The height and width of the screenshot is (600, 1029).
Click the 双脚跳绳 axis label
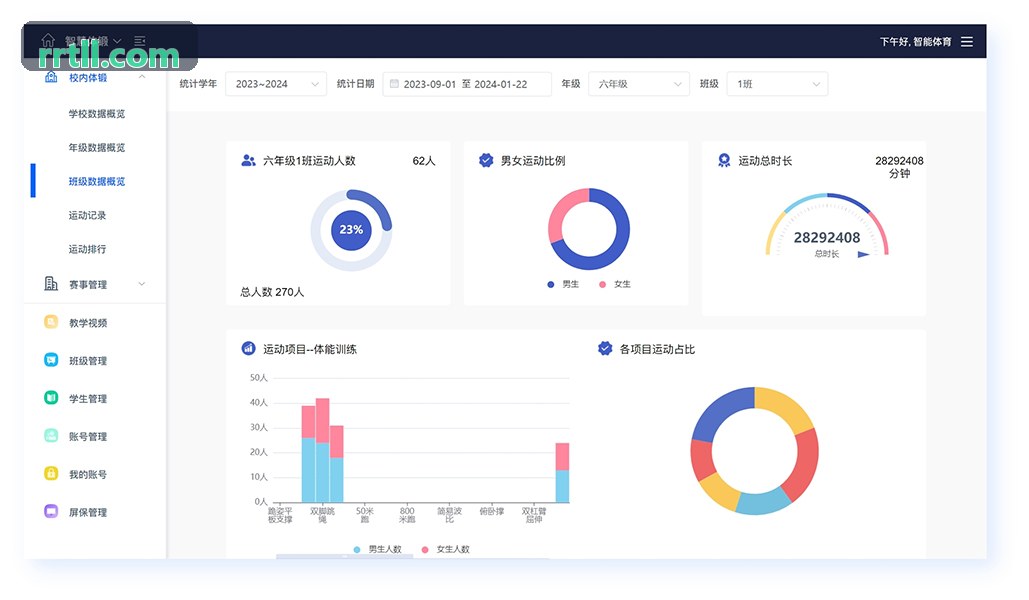click(x=322, y=515)
